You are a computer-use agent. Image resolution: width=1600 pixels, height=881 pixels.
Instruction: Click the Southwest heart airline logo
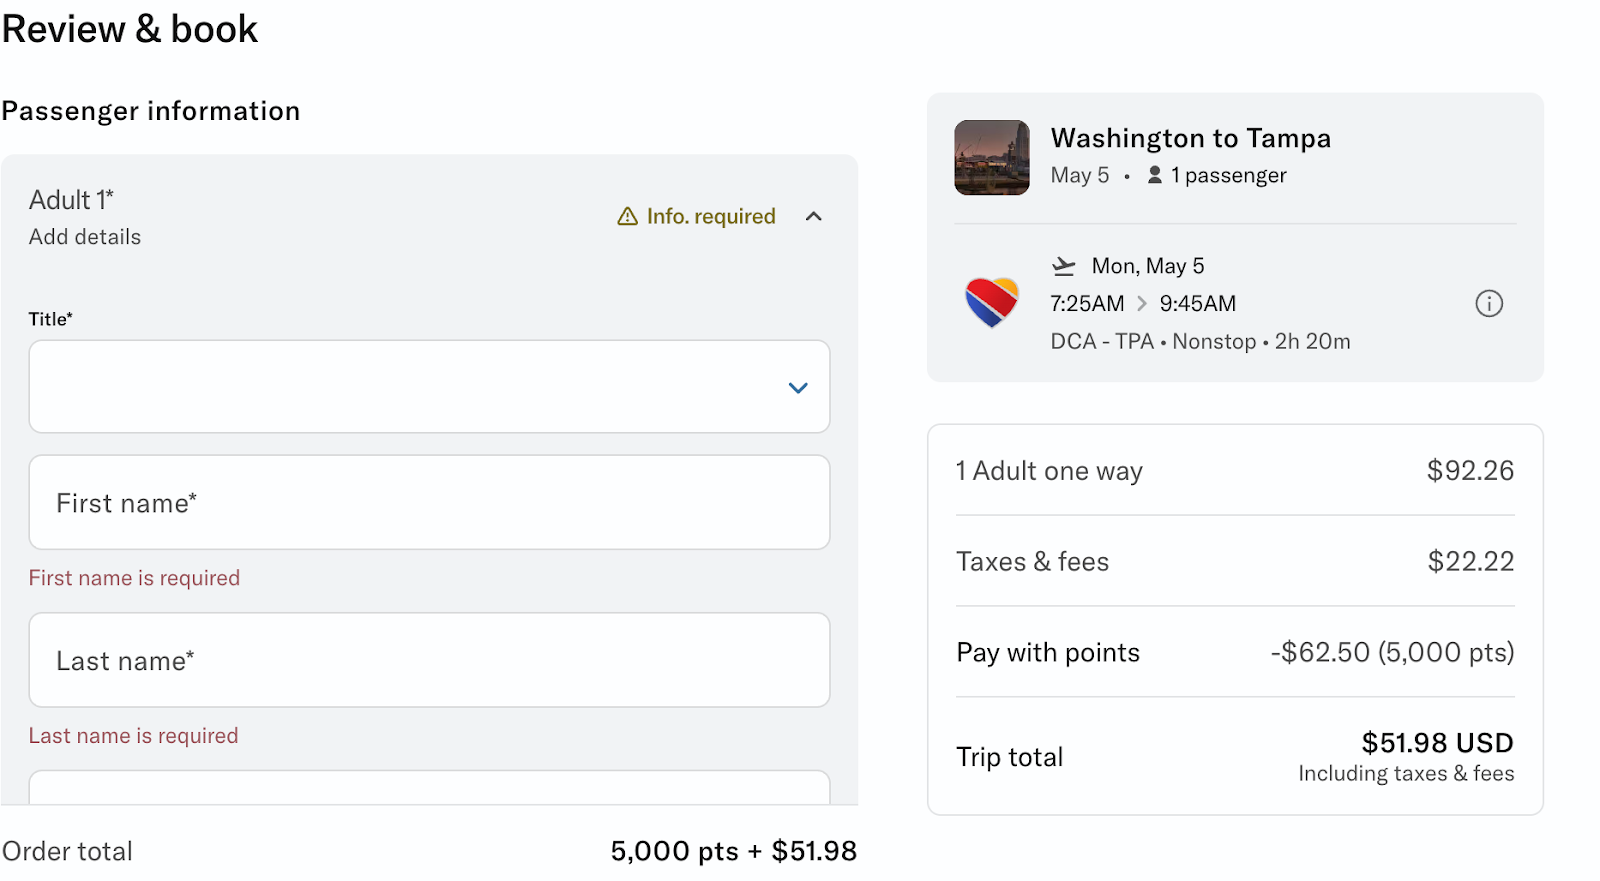[991, 302]
